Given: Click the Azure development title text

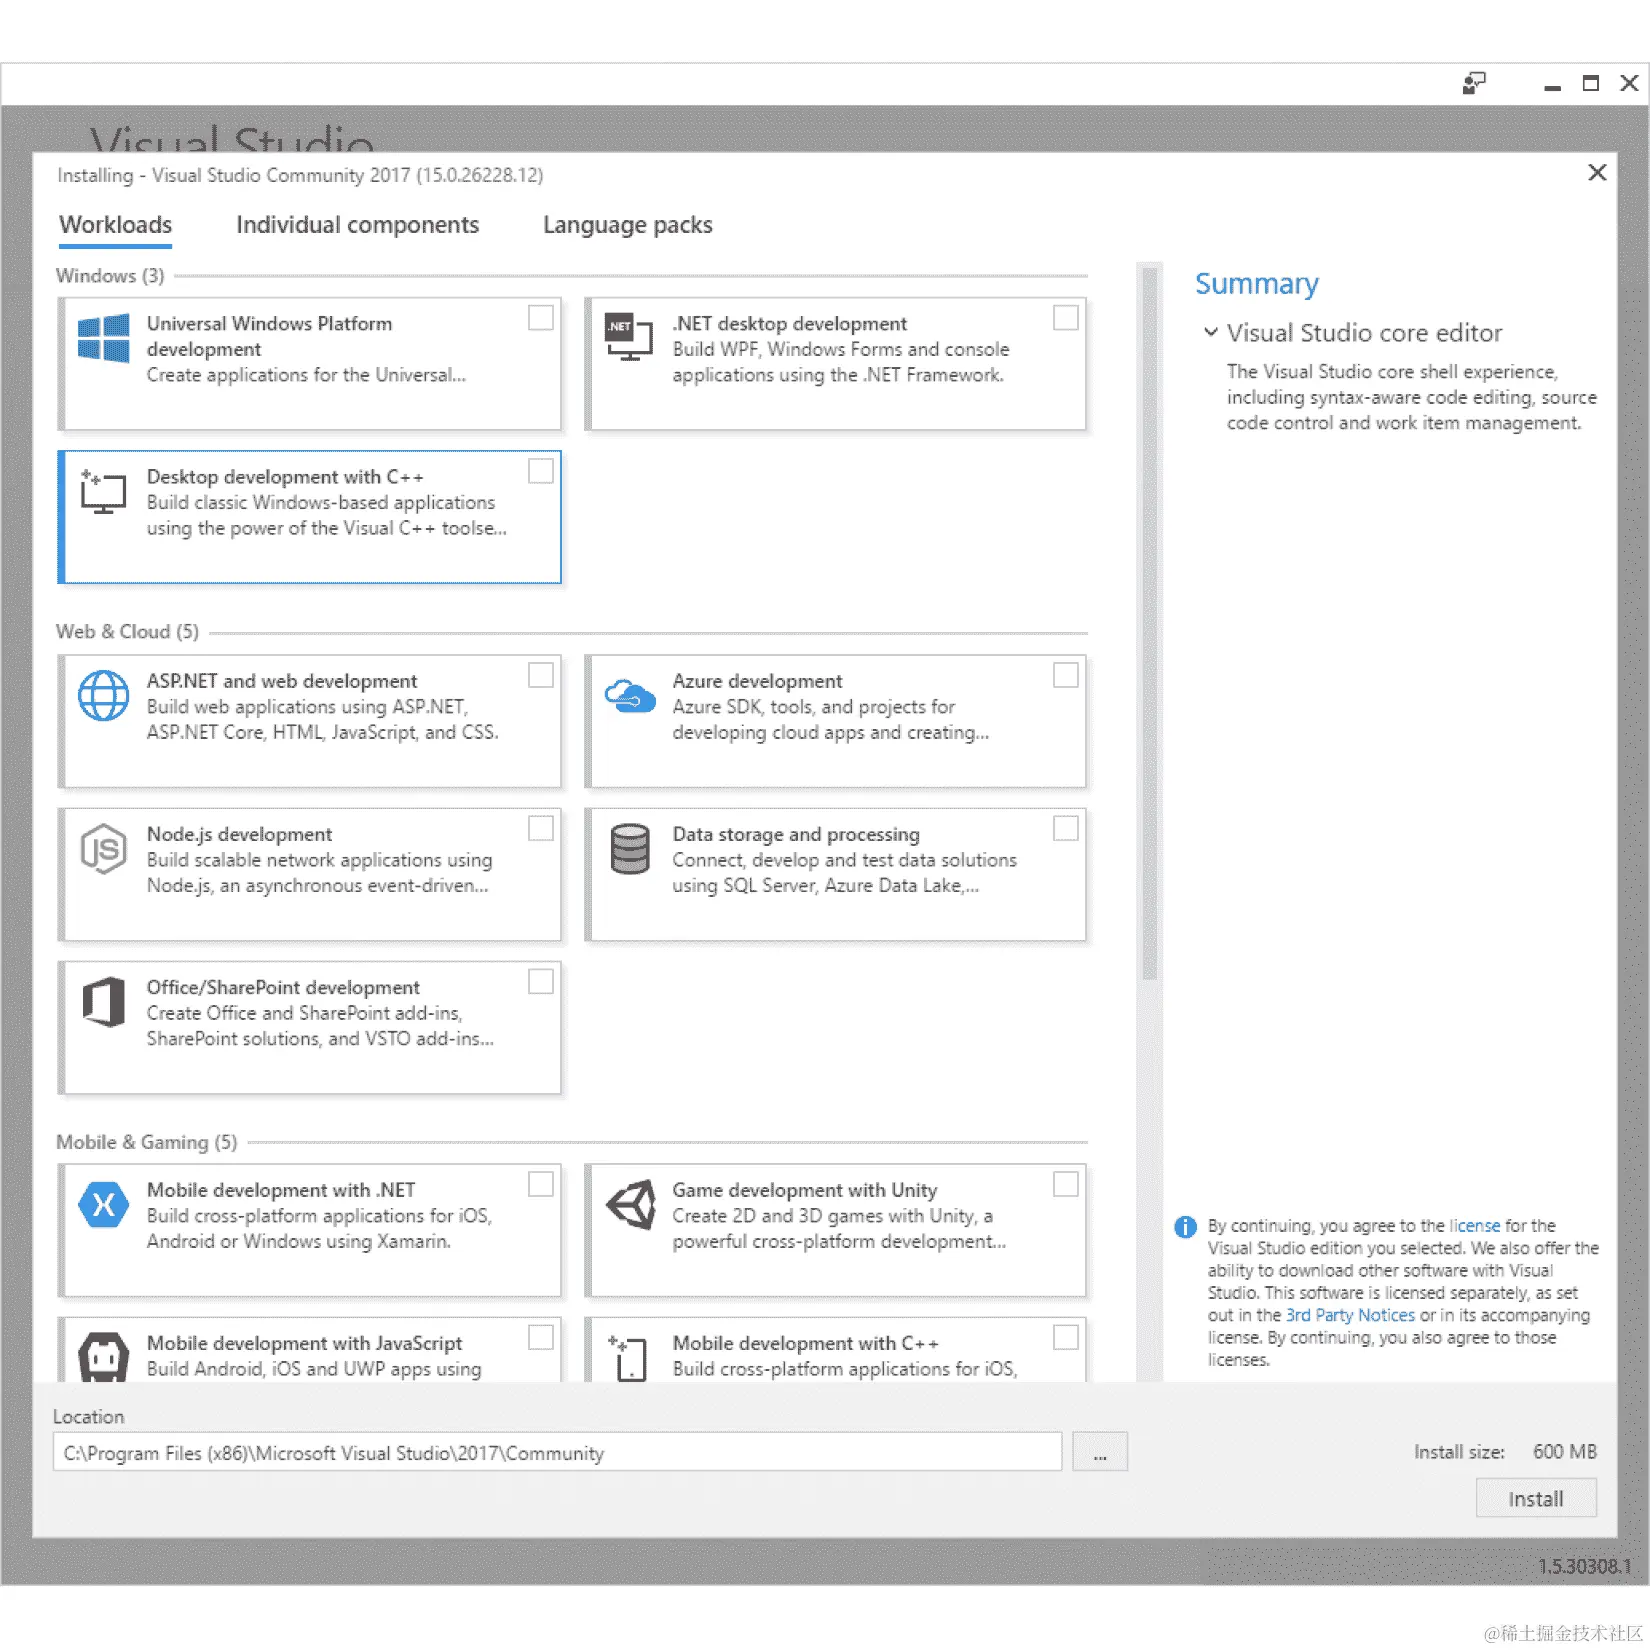Looking at the screenshot, I should [x=757, y=681].
